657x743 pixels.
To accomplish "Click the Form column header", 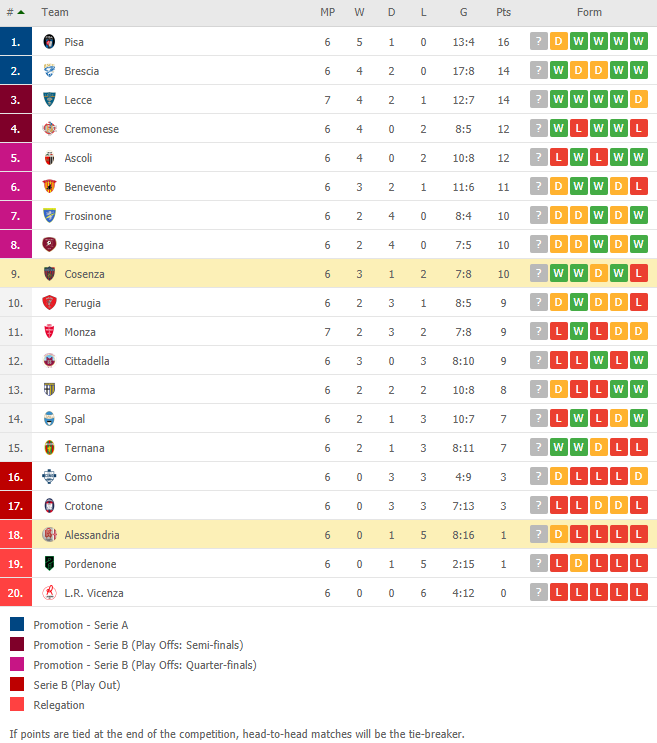I will coord(589,12).
